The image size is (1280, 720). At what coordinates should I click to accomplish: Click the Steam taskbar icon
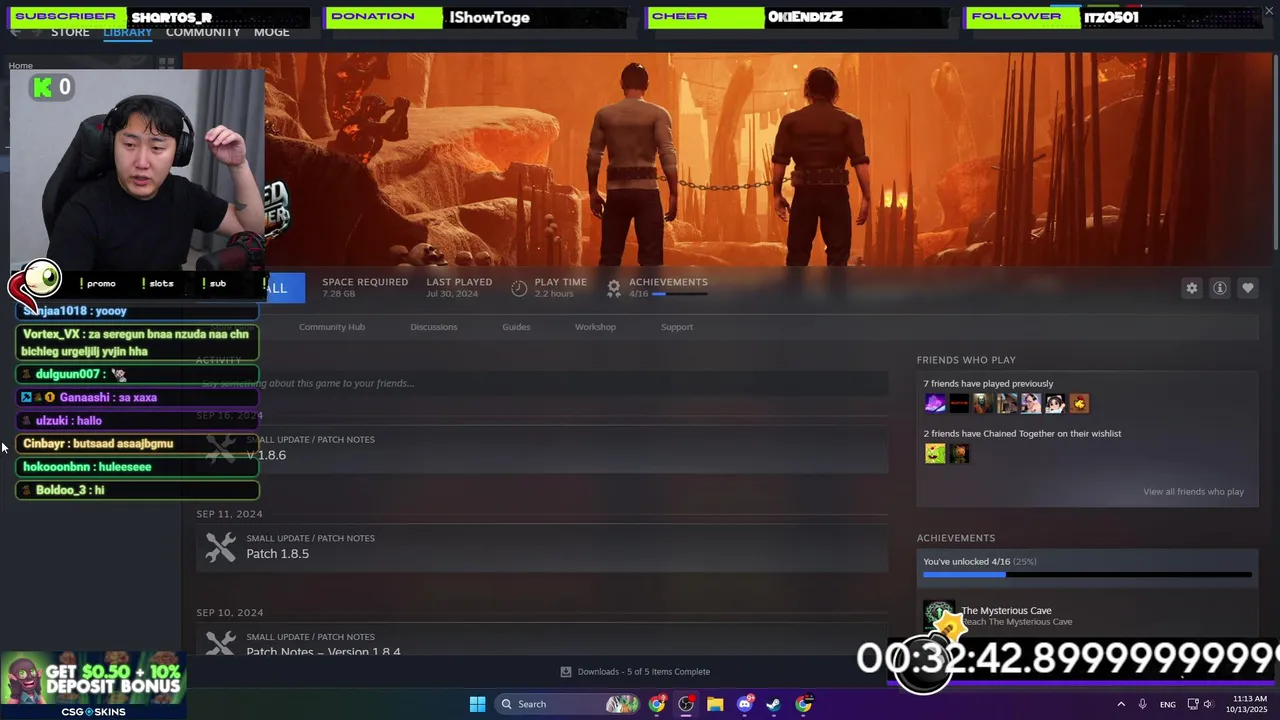point(773,704)
